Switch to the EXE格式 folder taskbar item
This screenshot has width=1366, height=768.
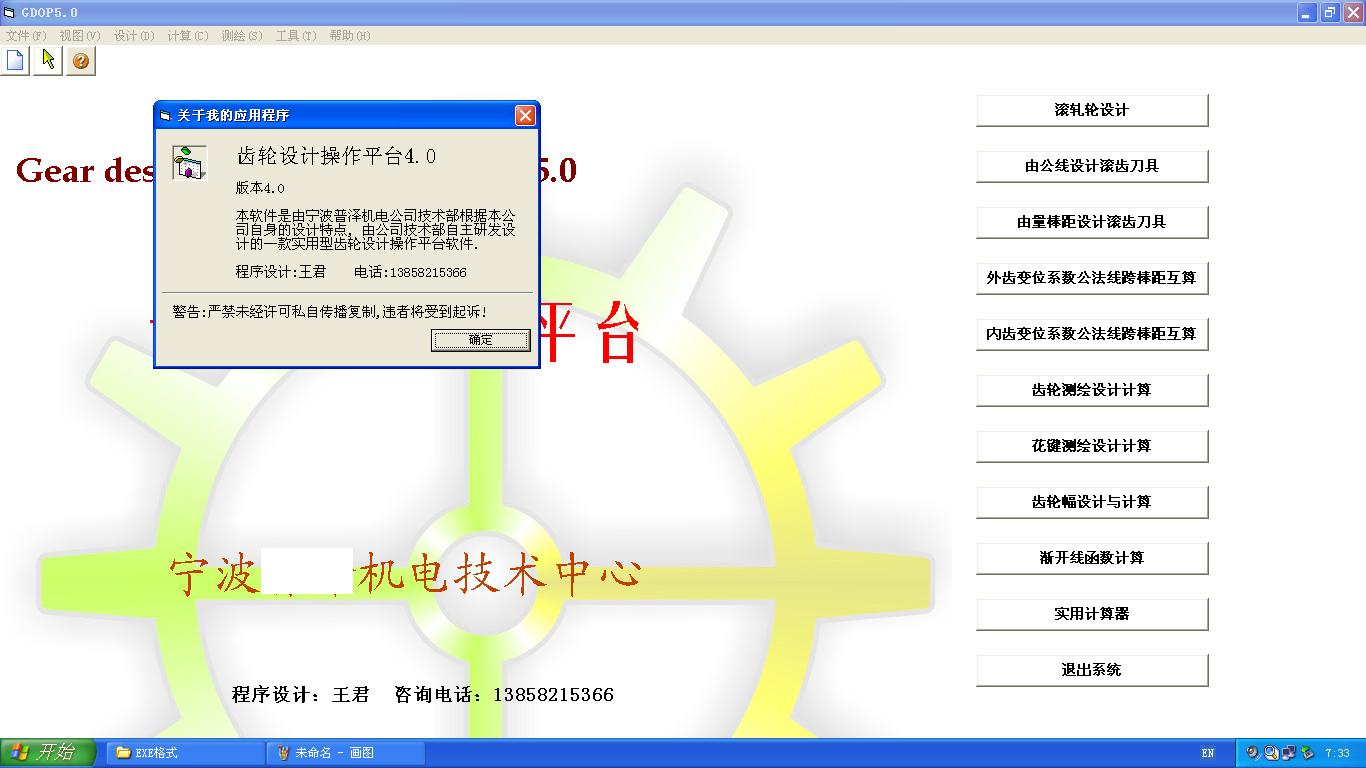point(187,753)
